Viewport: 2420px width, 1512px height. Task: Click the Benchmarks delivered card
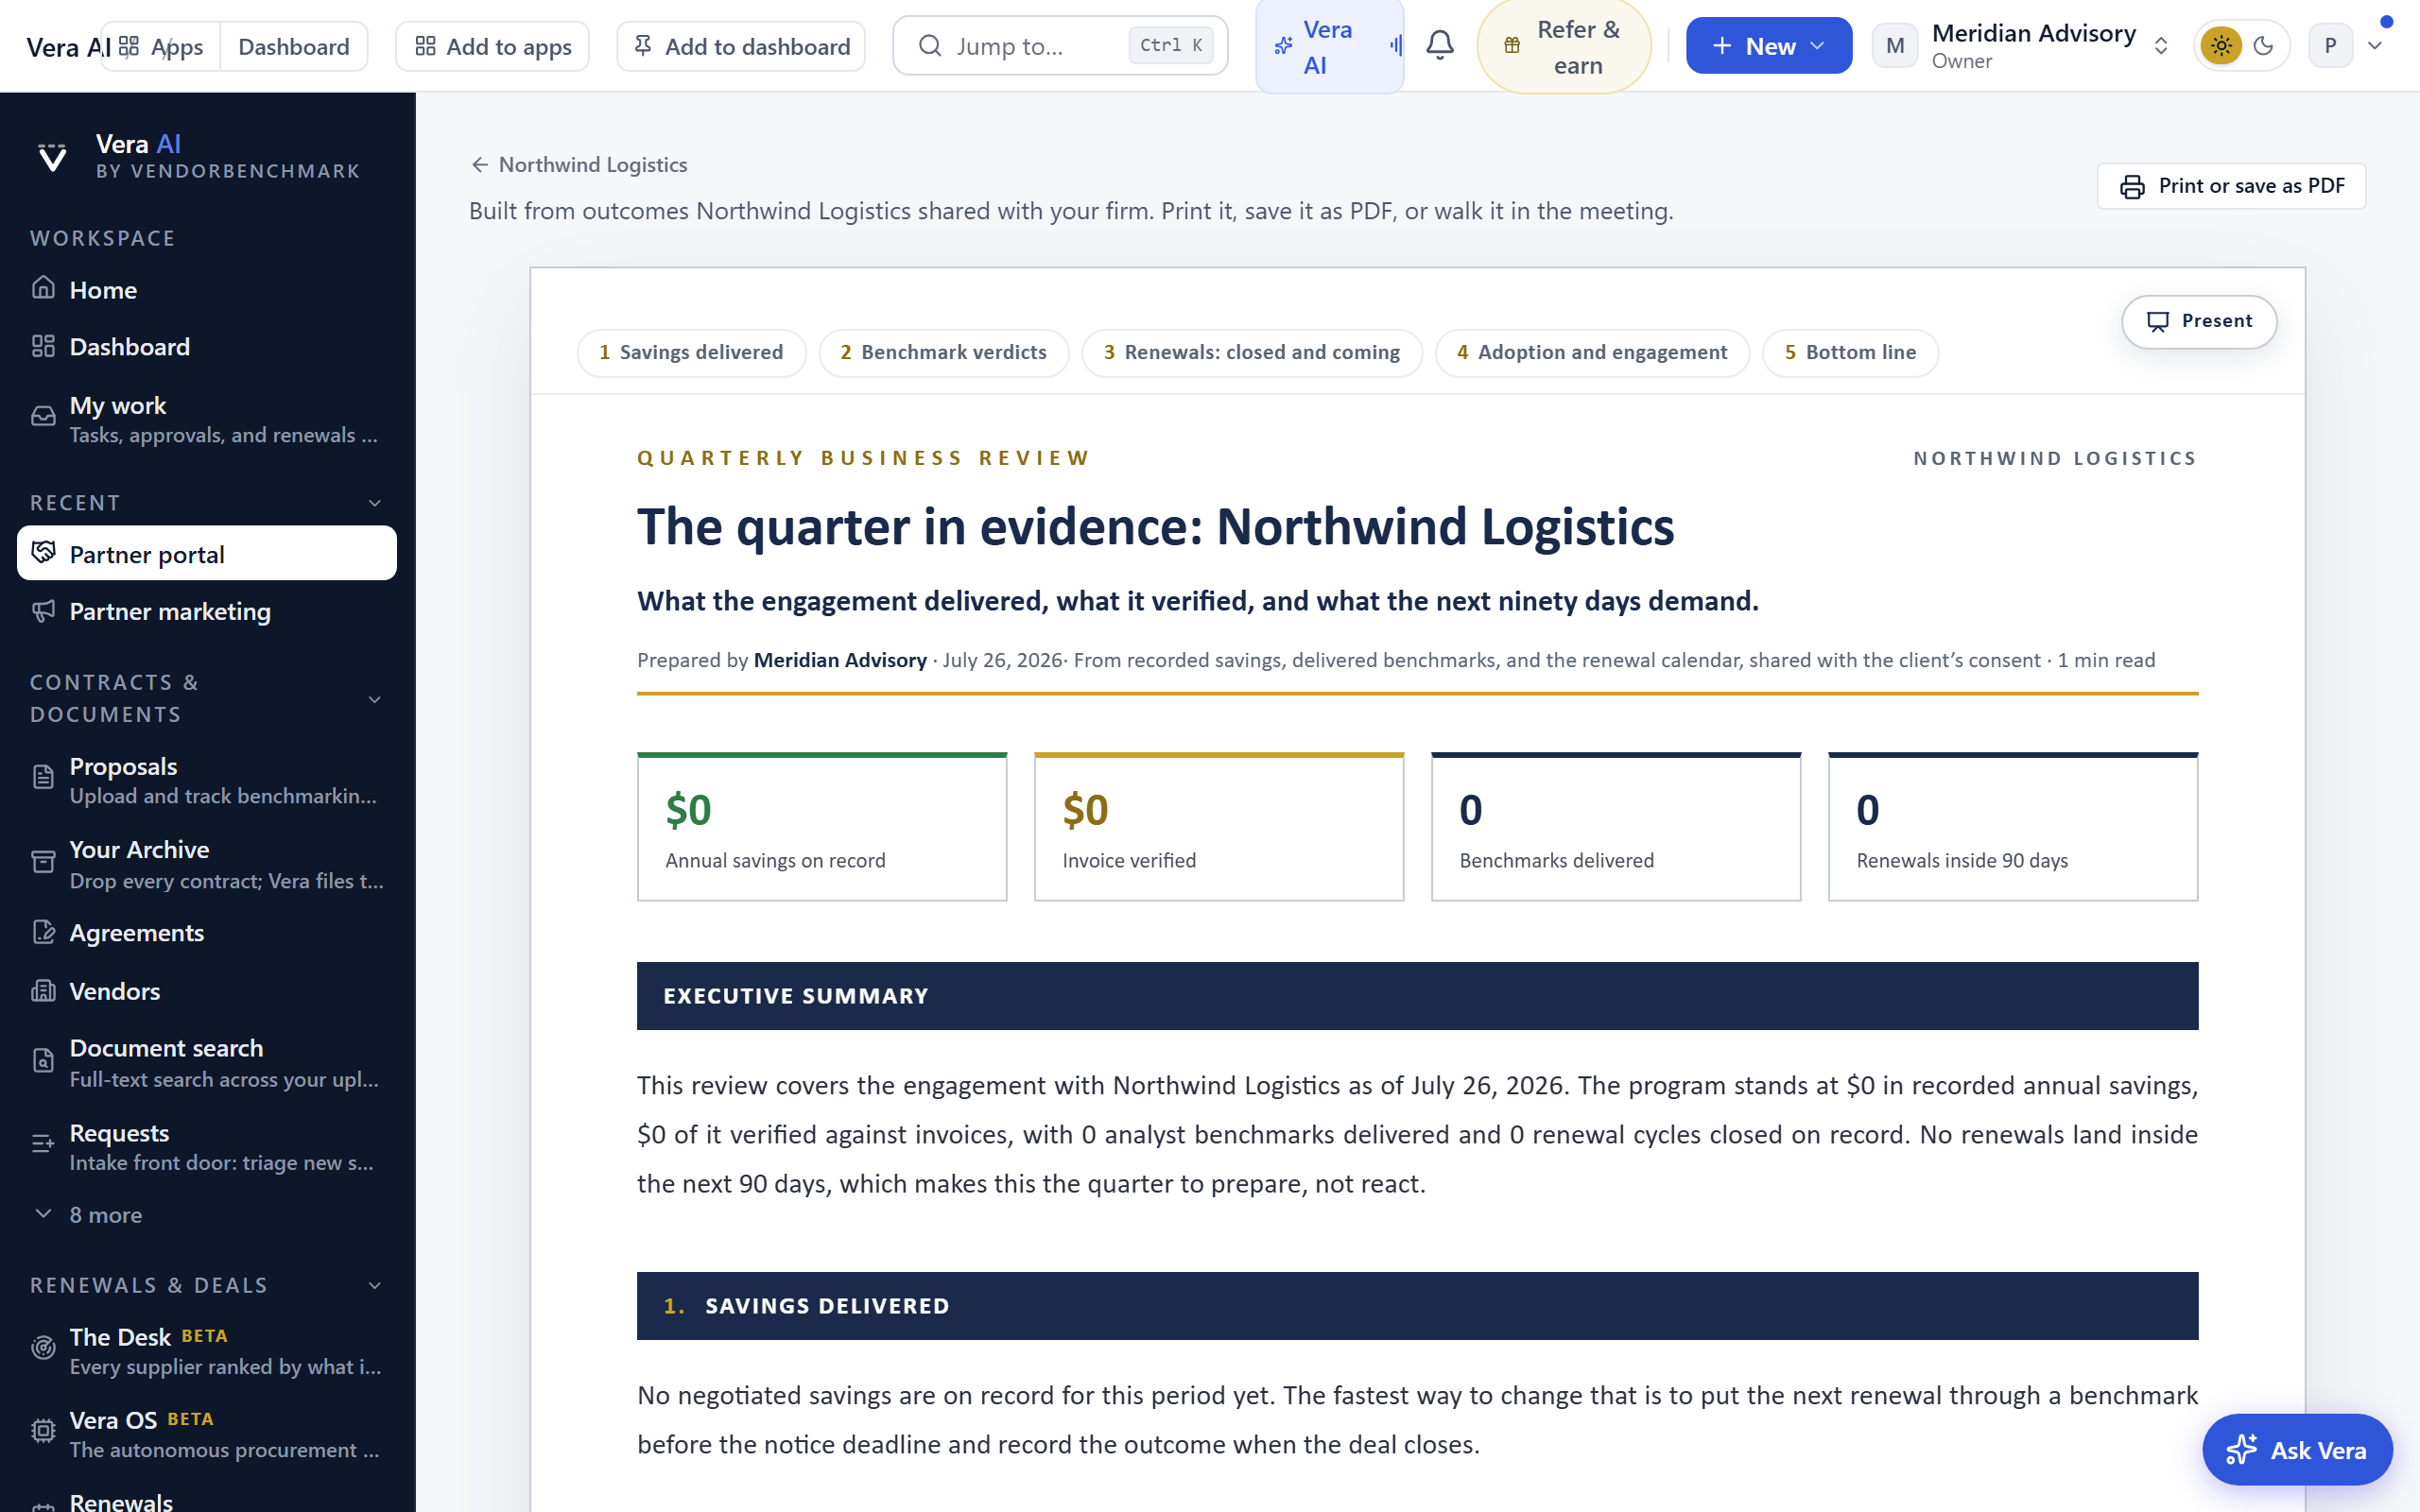(1616, 827)
